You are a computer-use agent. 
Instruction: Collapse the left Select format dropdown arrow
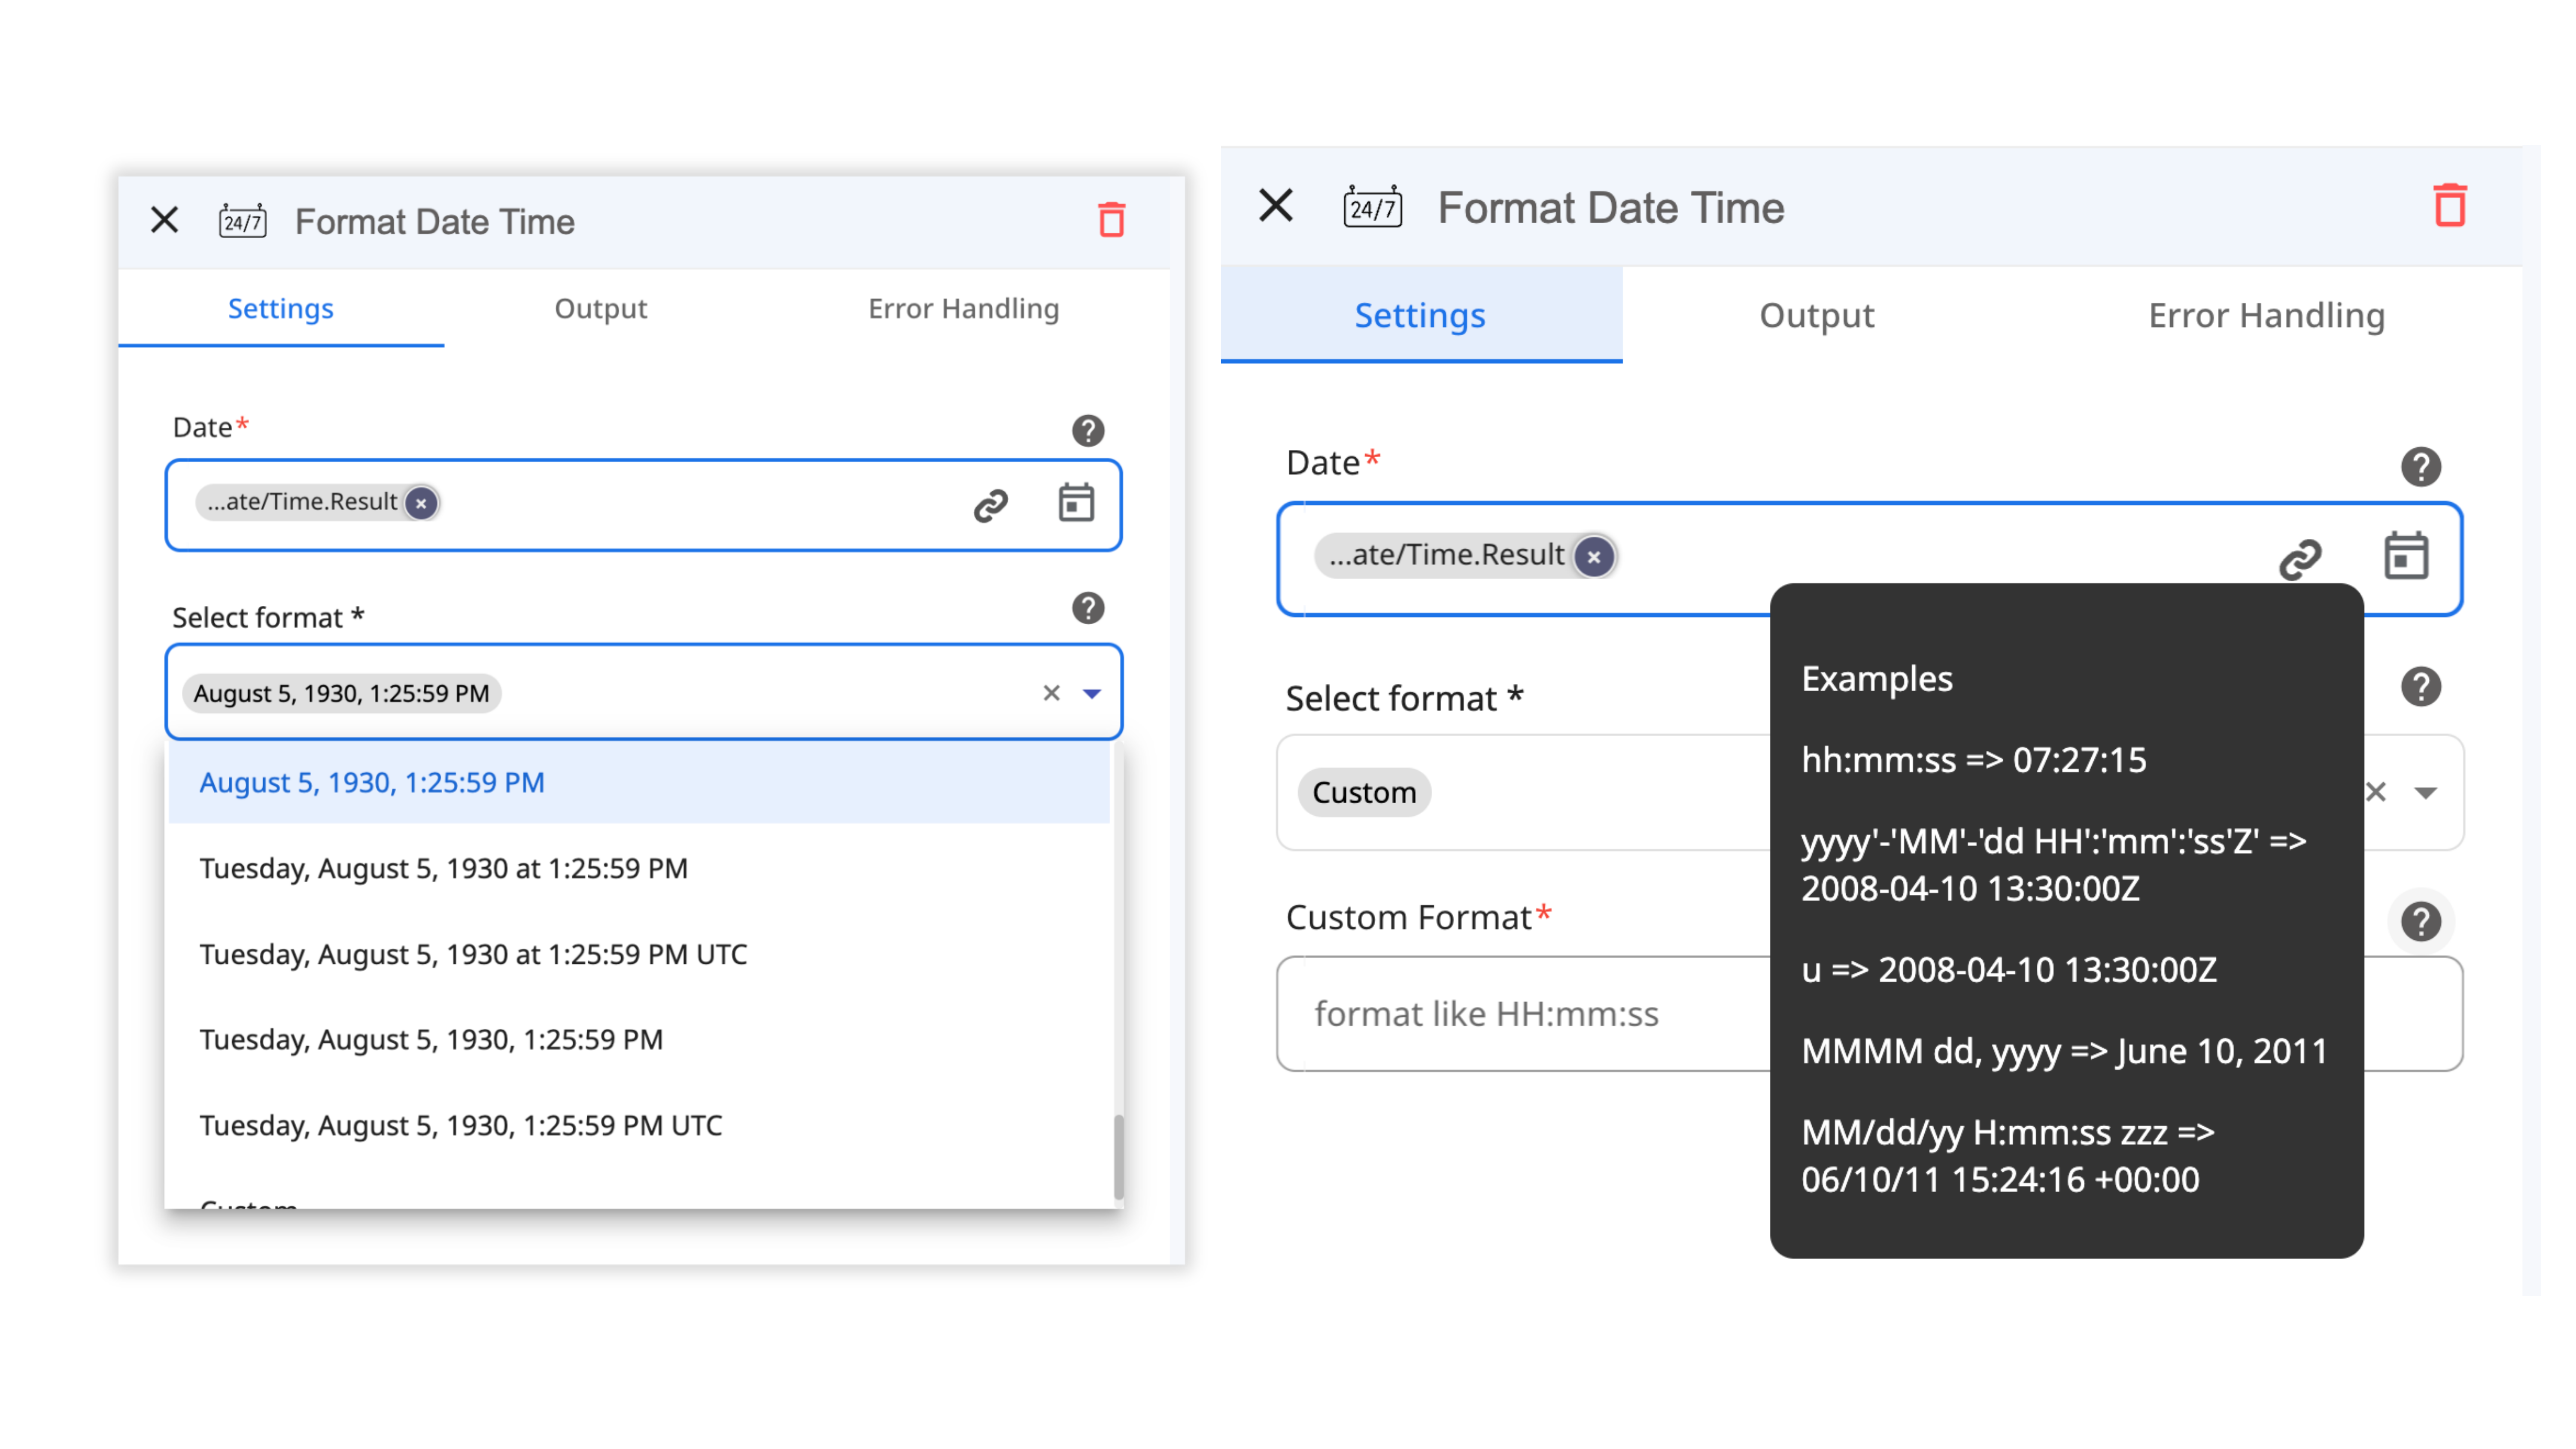coord(1092,693)
